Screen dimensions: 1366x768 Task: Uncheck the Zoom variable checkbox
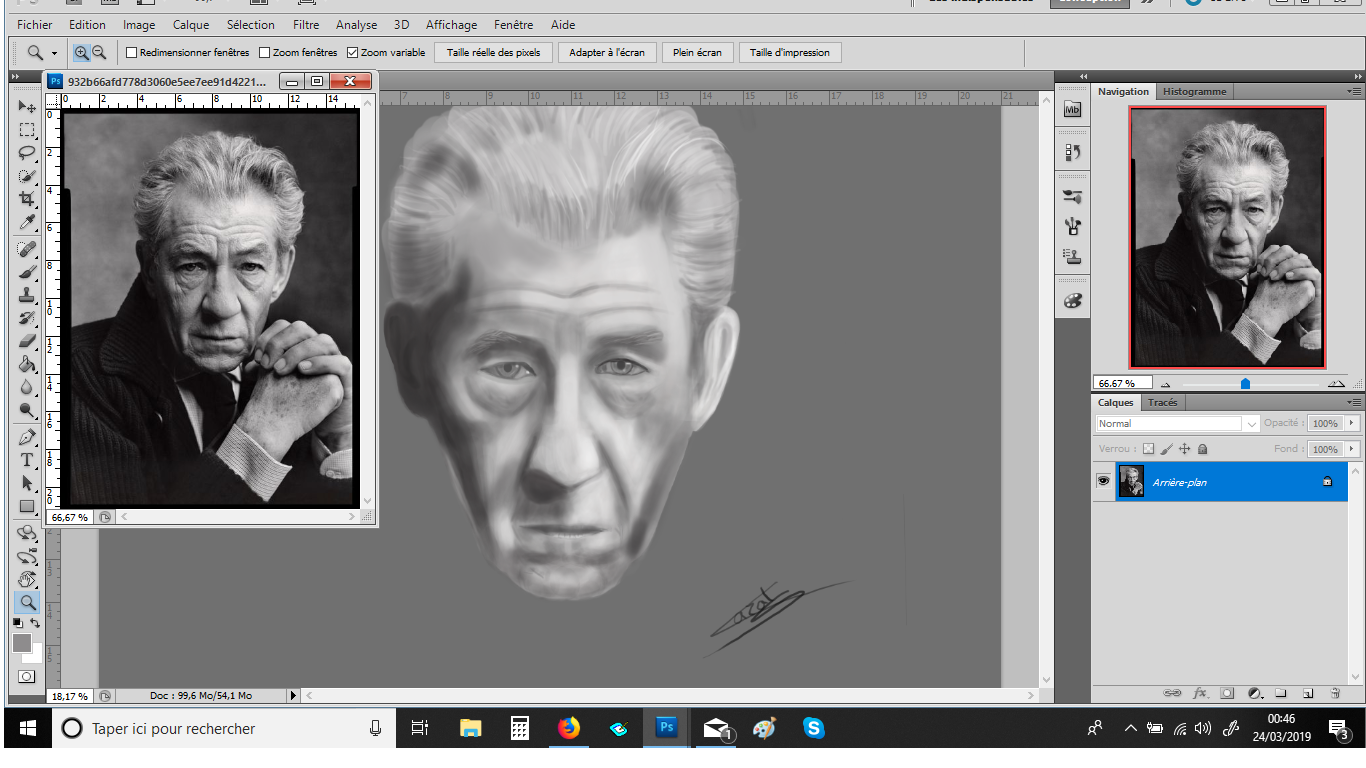(352, 53)
